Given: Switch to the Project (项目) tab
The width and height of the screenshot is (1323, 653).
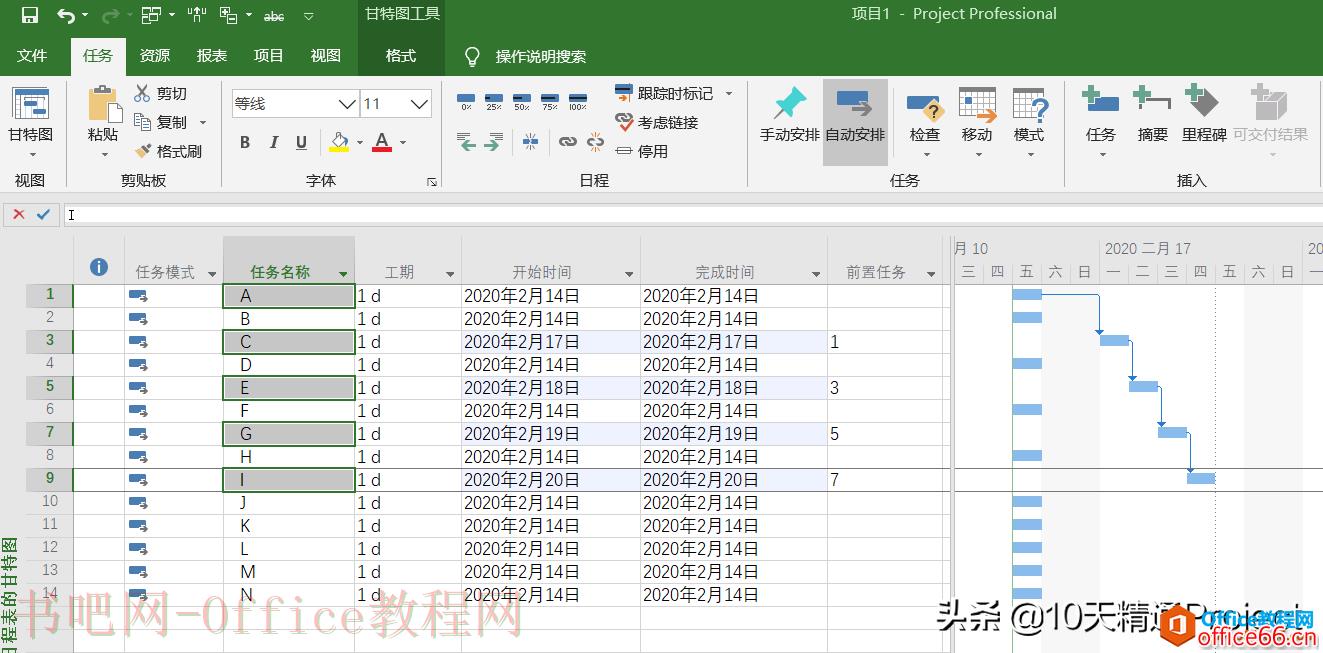Looking at the screenshot, I should 269,56.
